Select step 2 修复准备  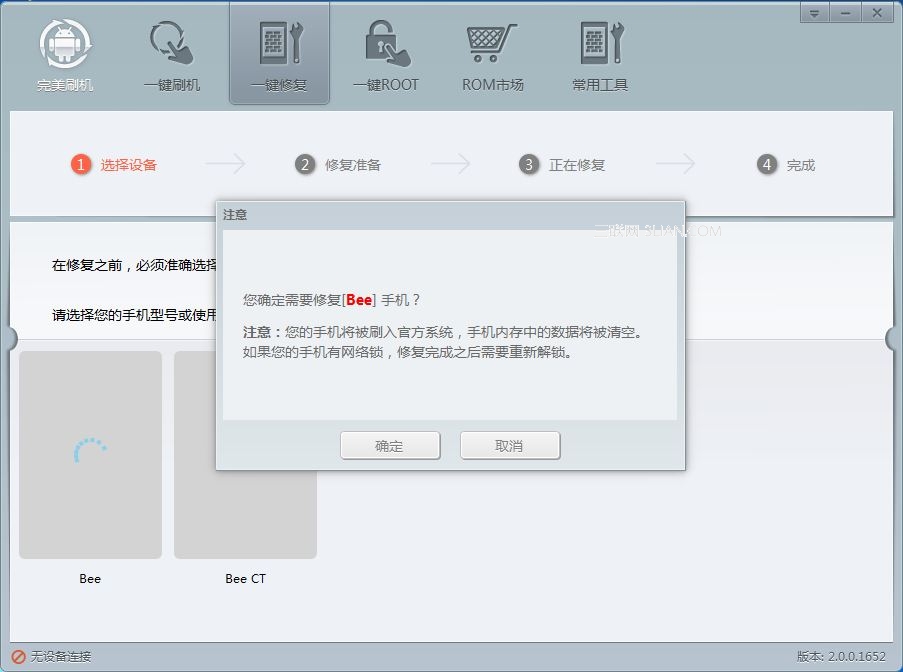pos(338,165)
